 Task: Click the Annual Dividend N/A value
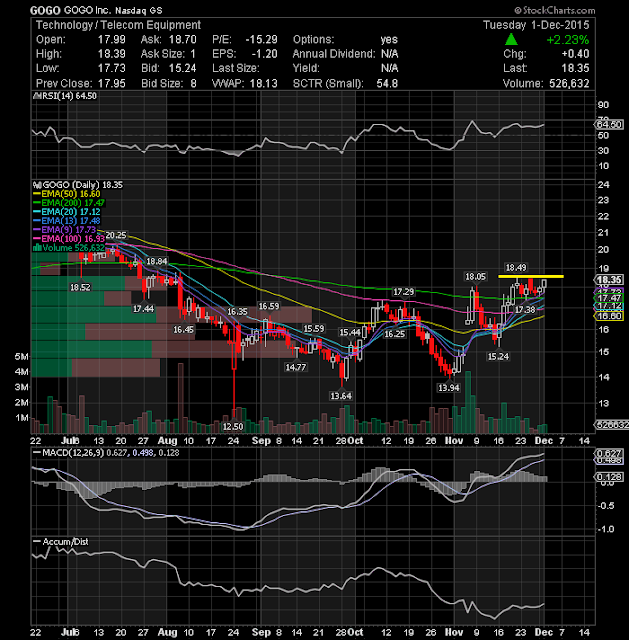389,54
